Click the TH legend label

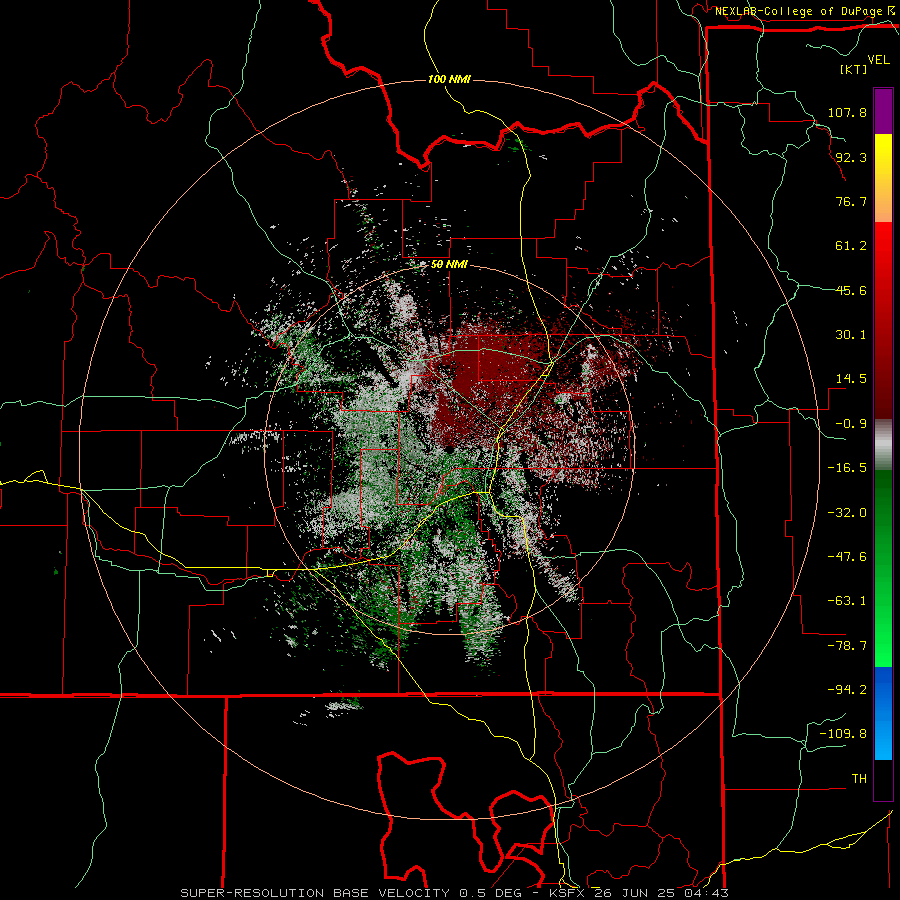[x=859, y=779]
